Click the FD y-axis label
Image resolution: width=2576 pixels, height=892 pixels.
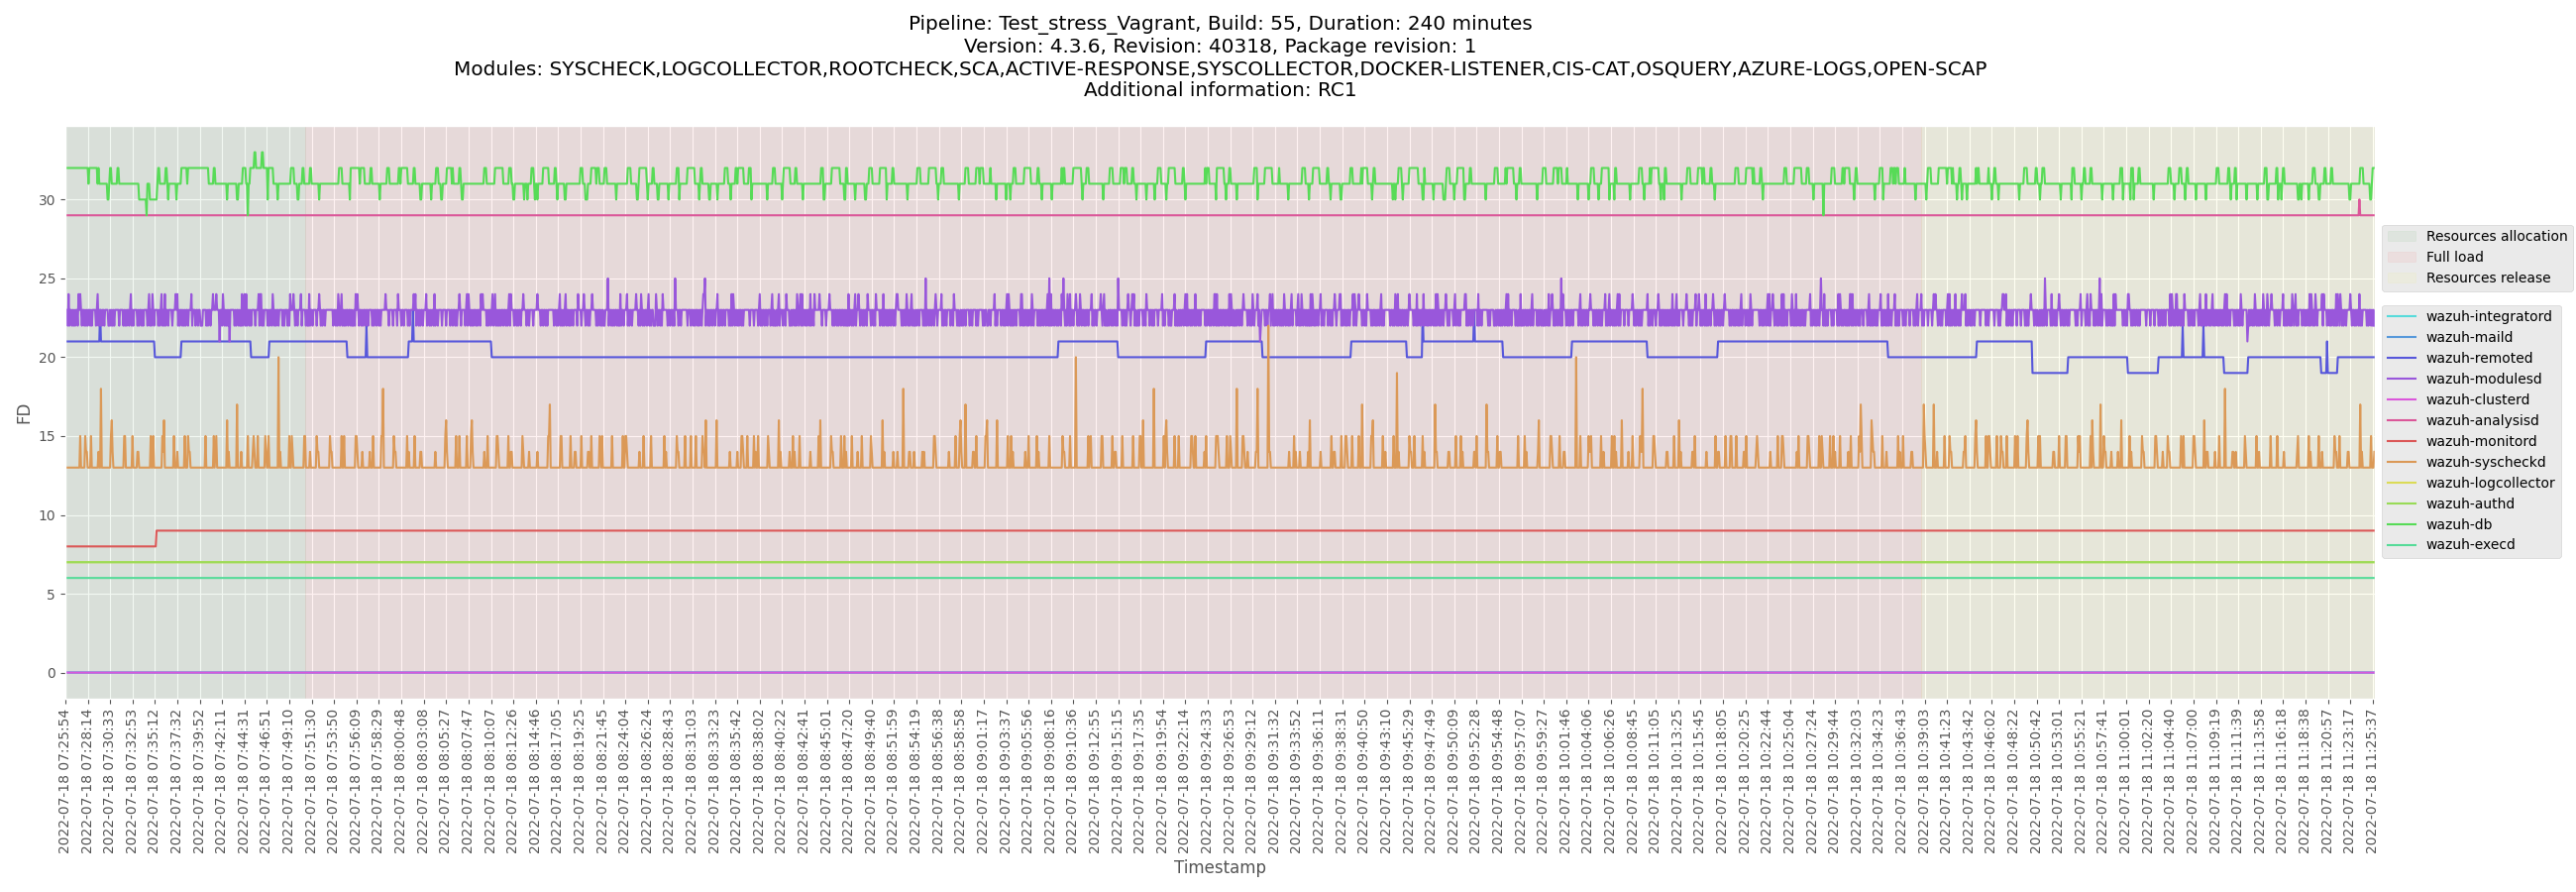(24, 414)
